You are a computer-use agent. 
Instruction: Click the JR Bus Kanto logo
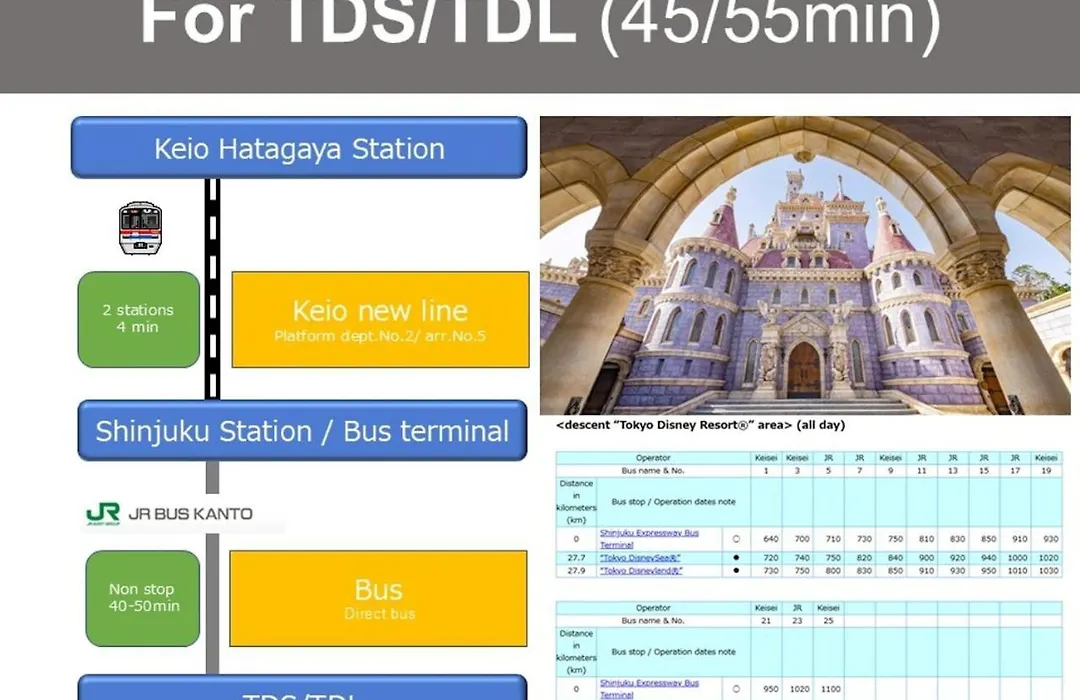tap(169, 514)
